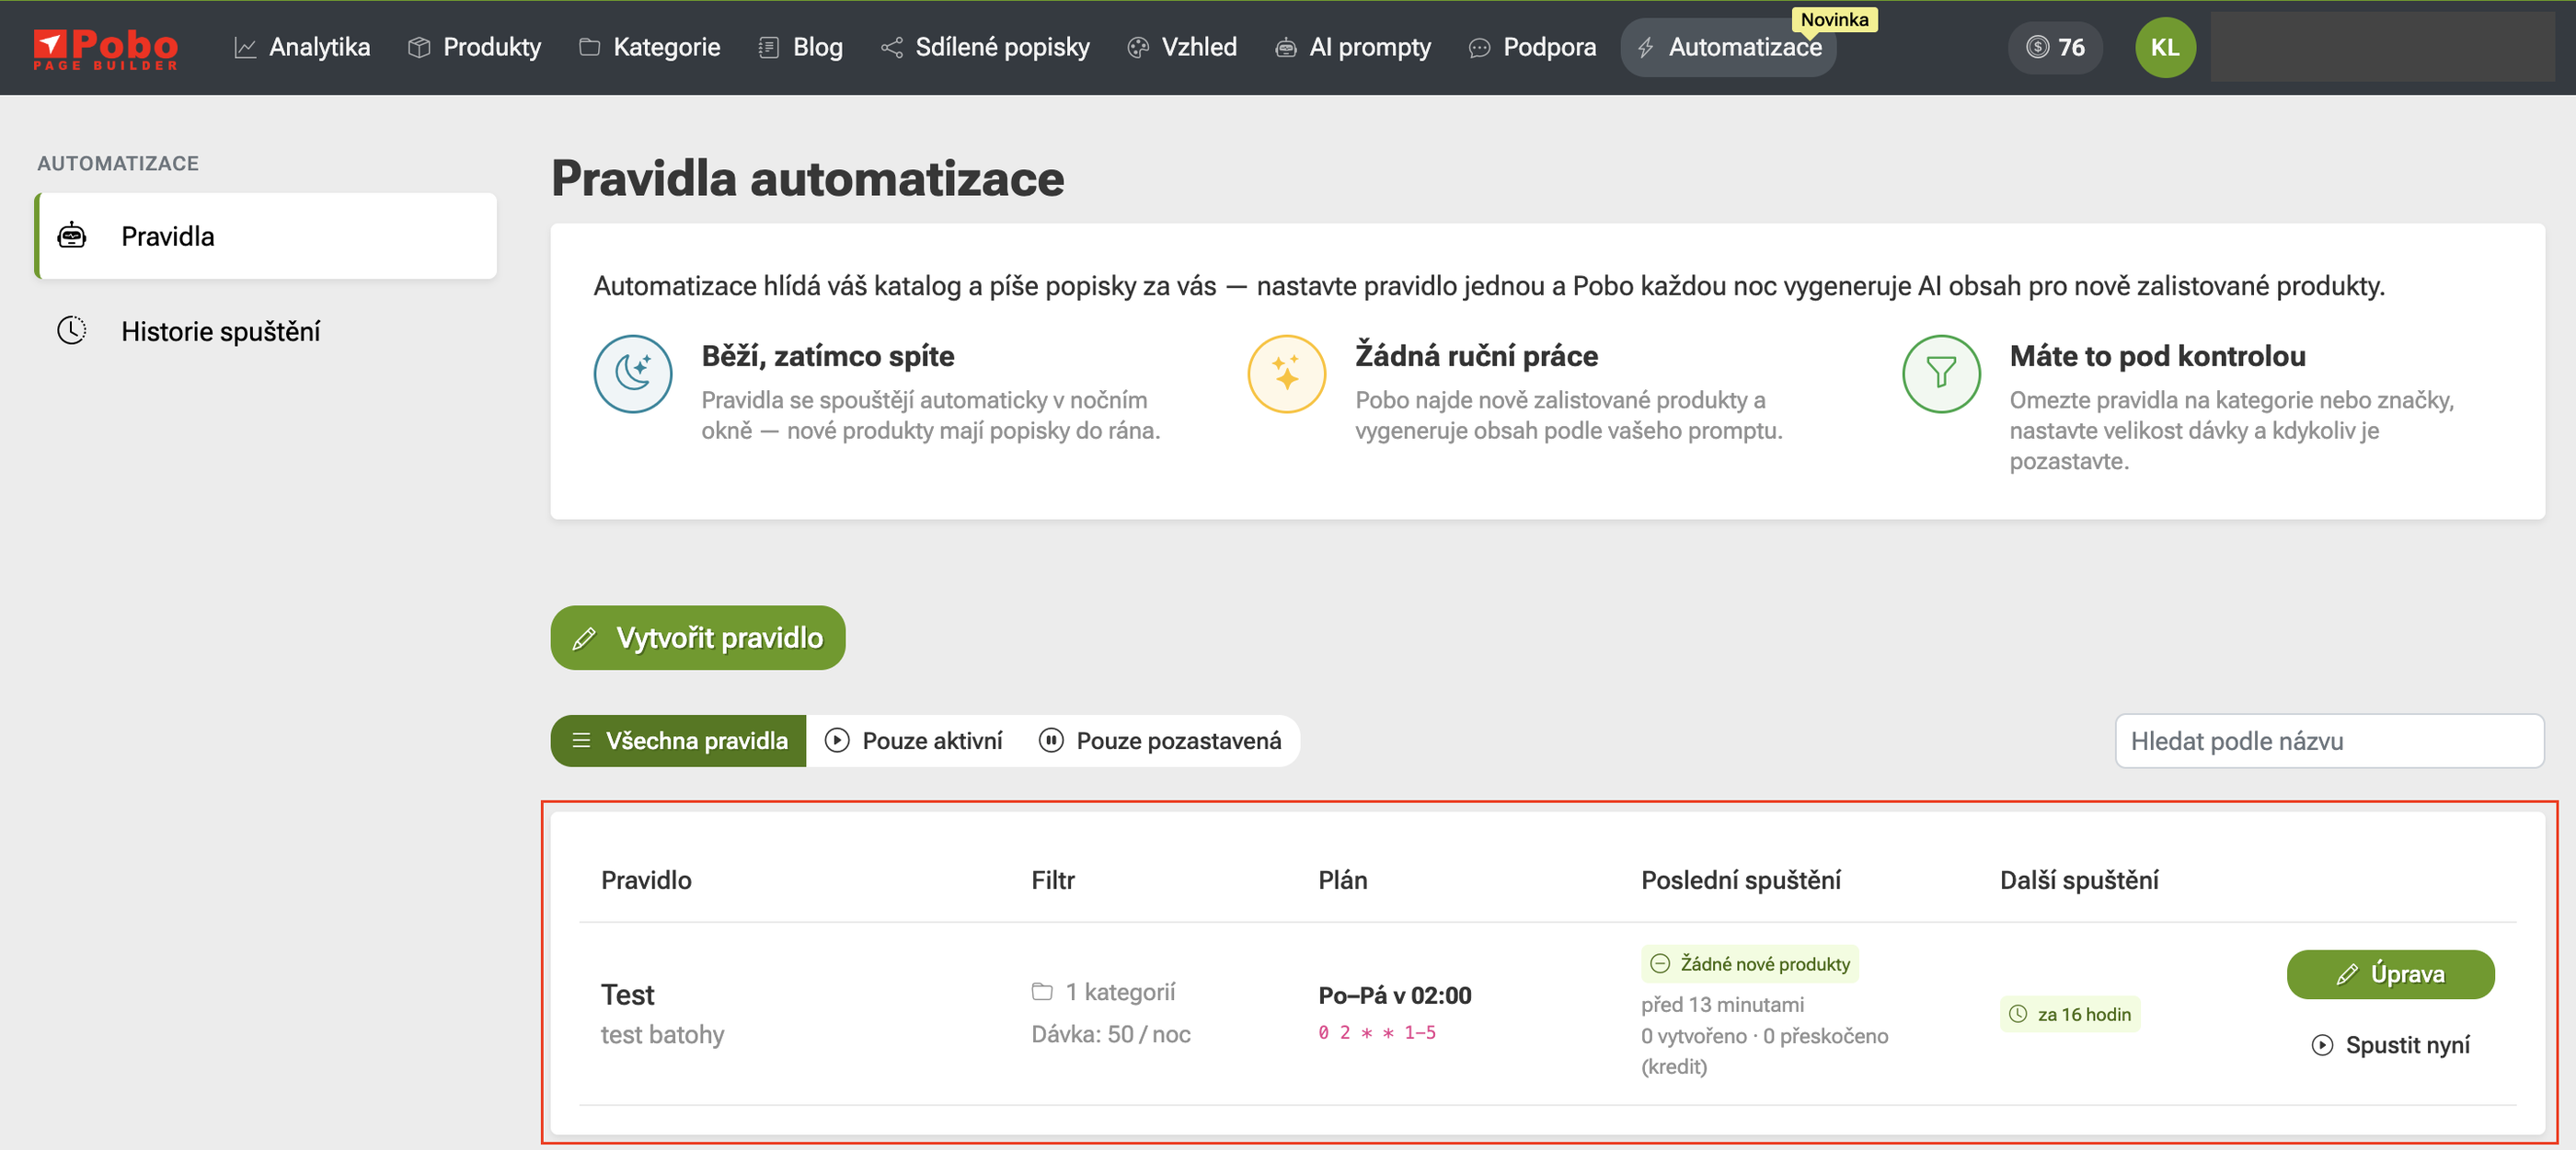2576x1150 pixels.
Task: Open AI prompty page
Action: 1353,47
